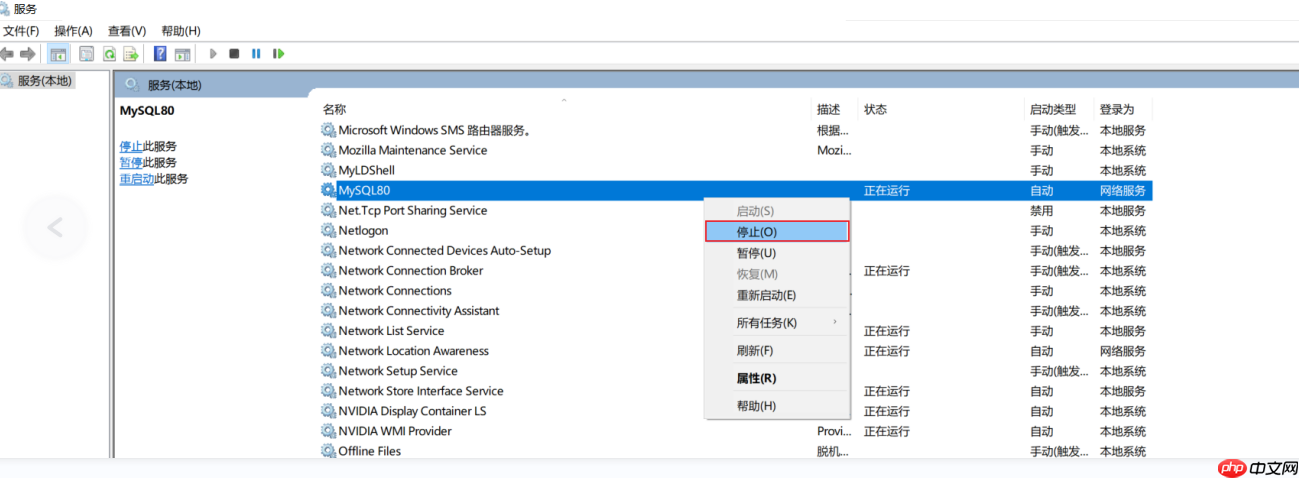
Task: Click the gear icon beside Mozilla Maintenance Service
Action: 328,150
